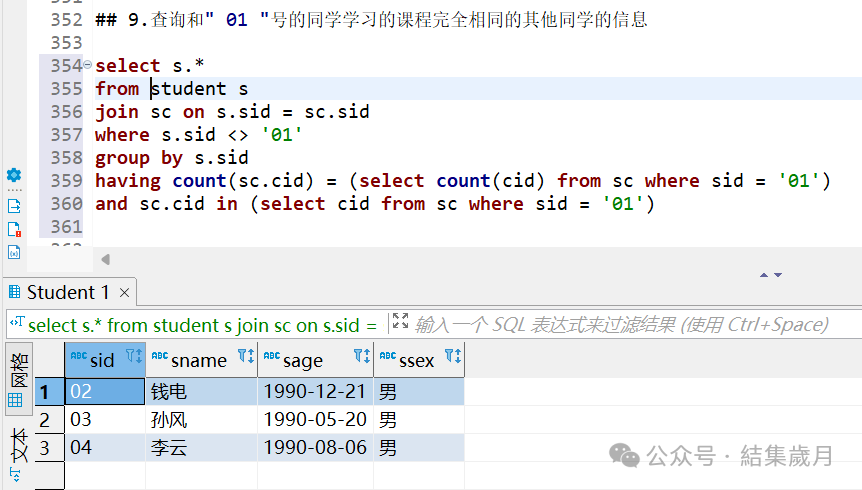Click the show output panel icon
The height and width of the screenshot is (490, 862).
pyautogui.click(x=14, y=206)
